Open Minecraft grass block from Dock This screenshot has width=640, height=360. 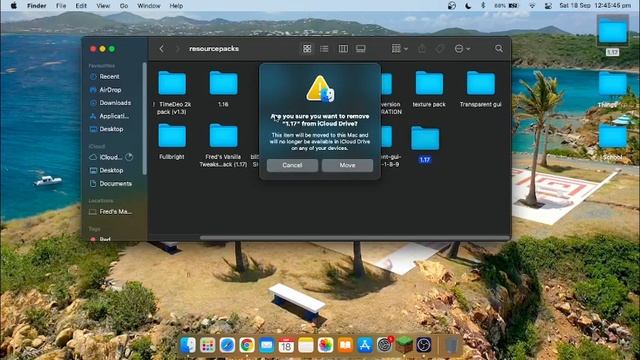[404, 345]
